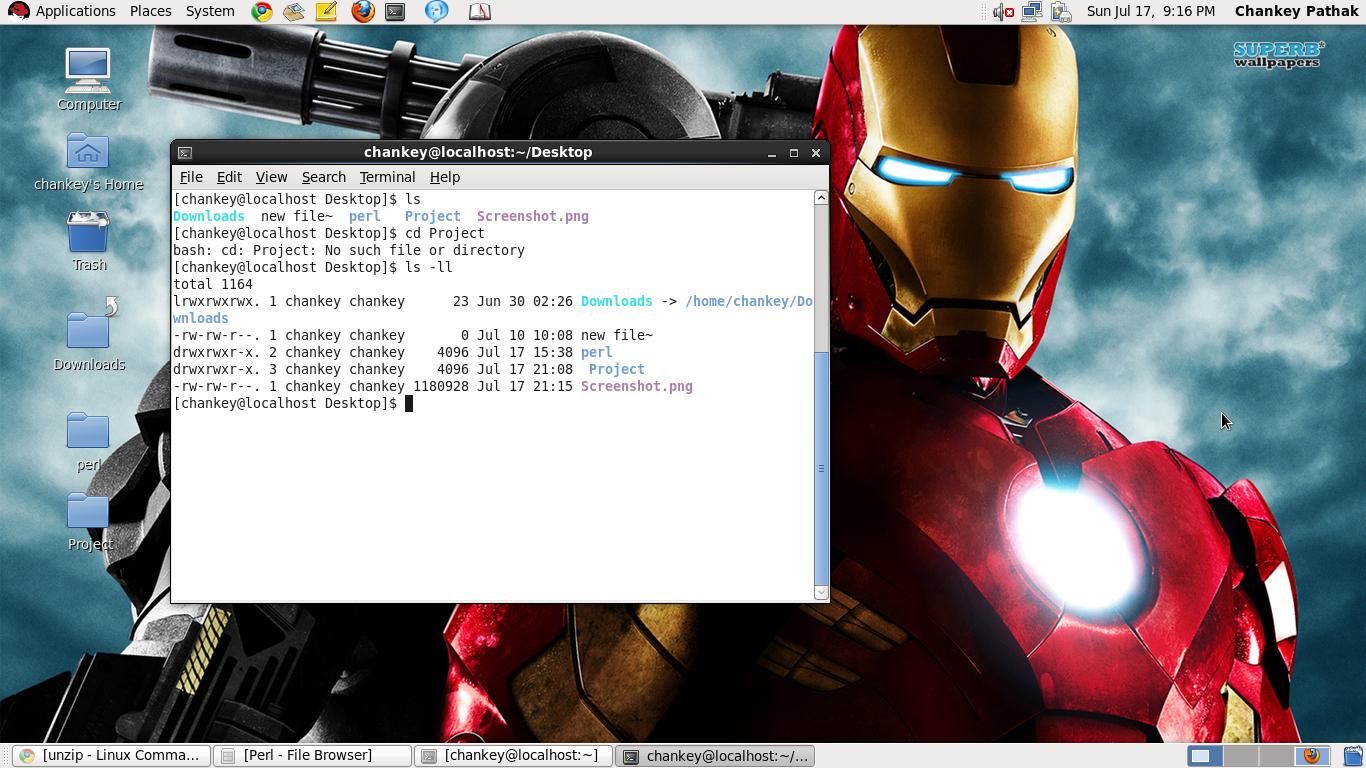Viewport: 1366px width, 768px height.
Task: Click 'Jun 30 02:26' date in listing
Action: pos(525,301)
